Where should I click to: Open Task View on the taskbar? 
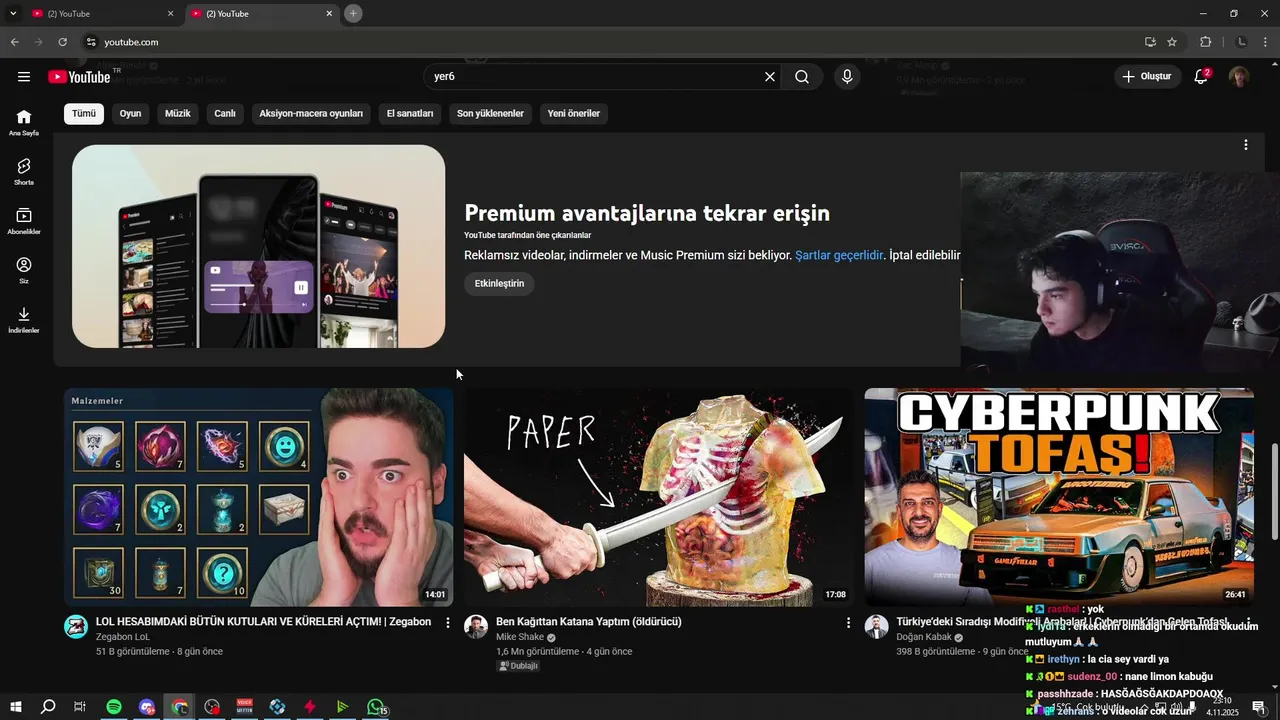(x=80, y=707)
